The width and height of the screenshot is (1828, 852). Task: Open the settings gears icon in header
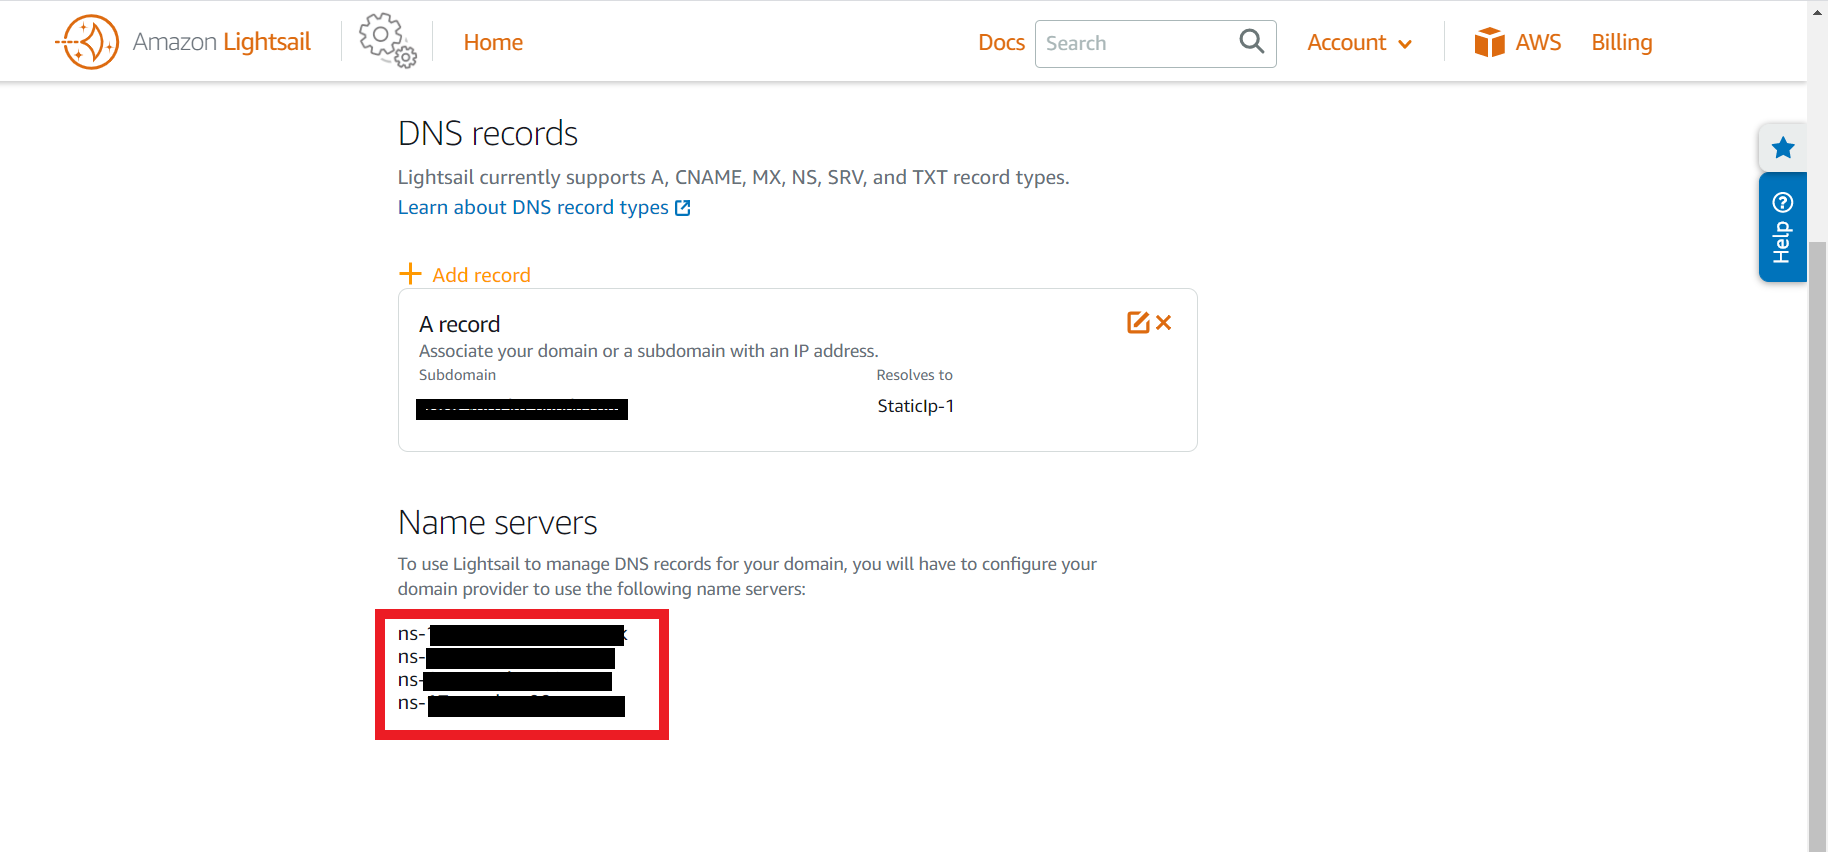(387, 41)
